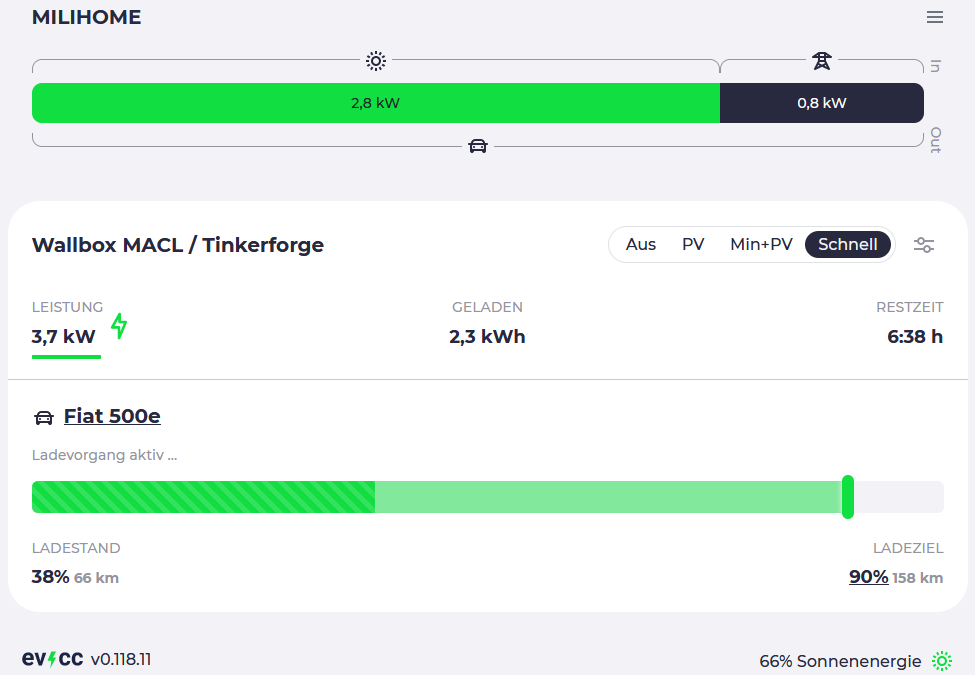Click the evcc logo in the footer

53,659
